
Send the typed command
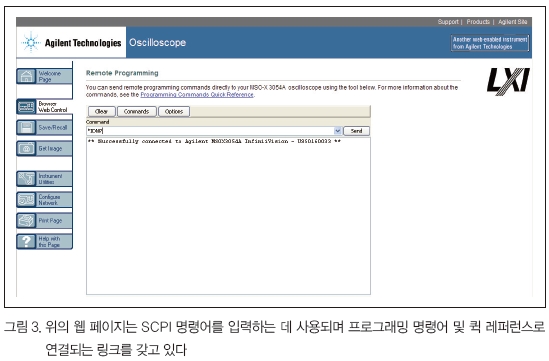pos(356,131)
